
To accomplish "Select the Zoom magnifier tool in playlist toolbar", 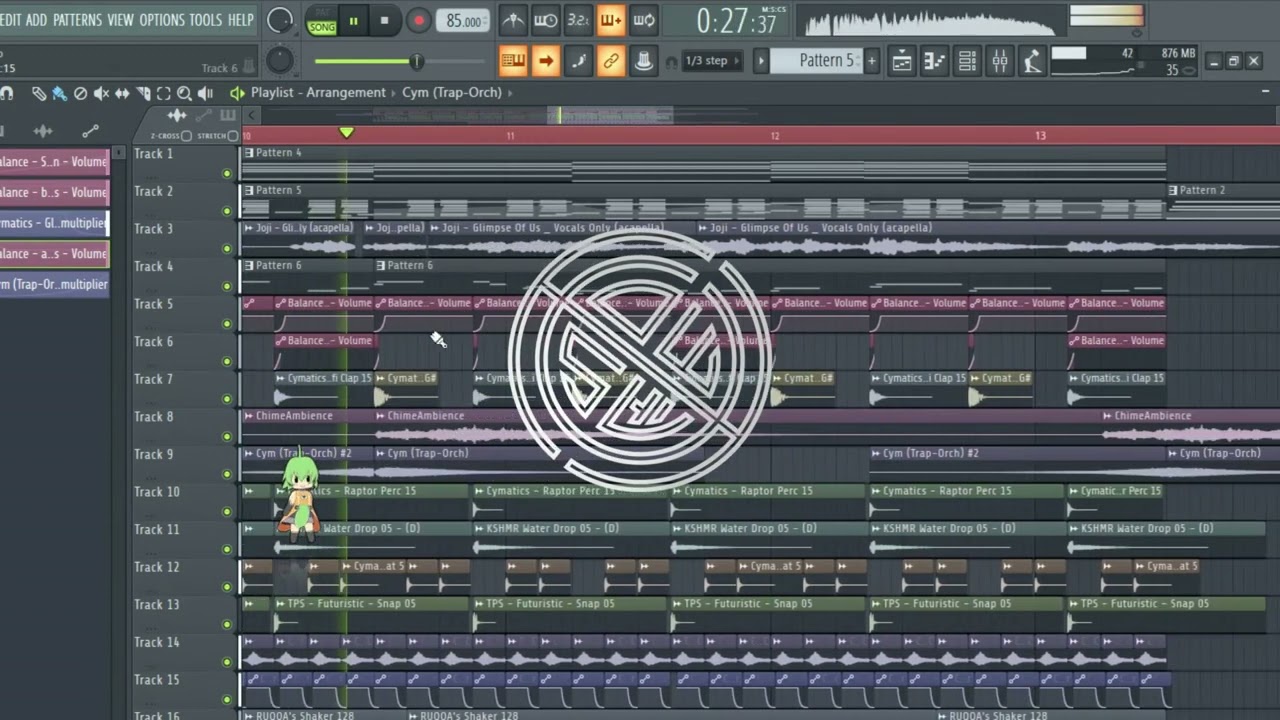I will (x=184, y=93).
